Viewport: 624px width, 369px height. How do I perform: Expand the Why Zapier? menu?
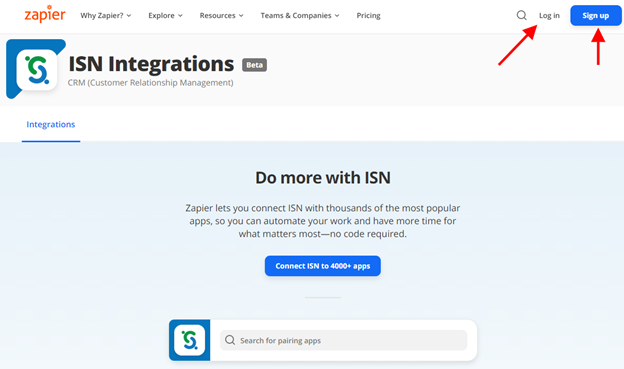[x=106, y=16]
